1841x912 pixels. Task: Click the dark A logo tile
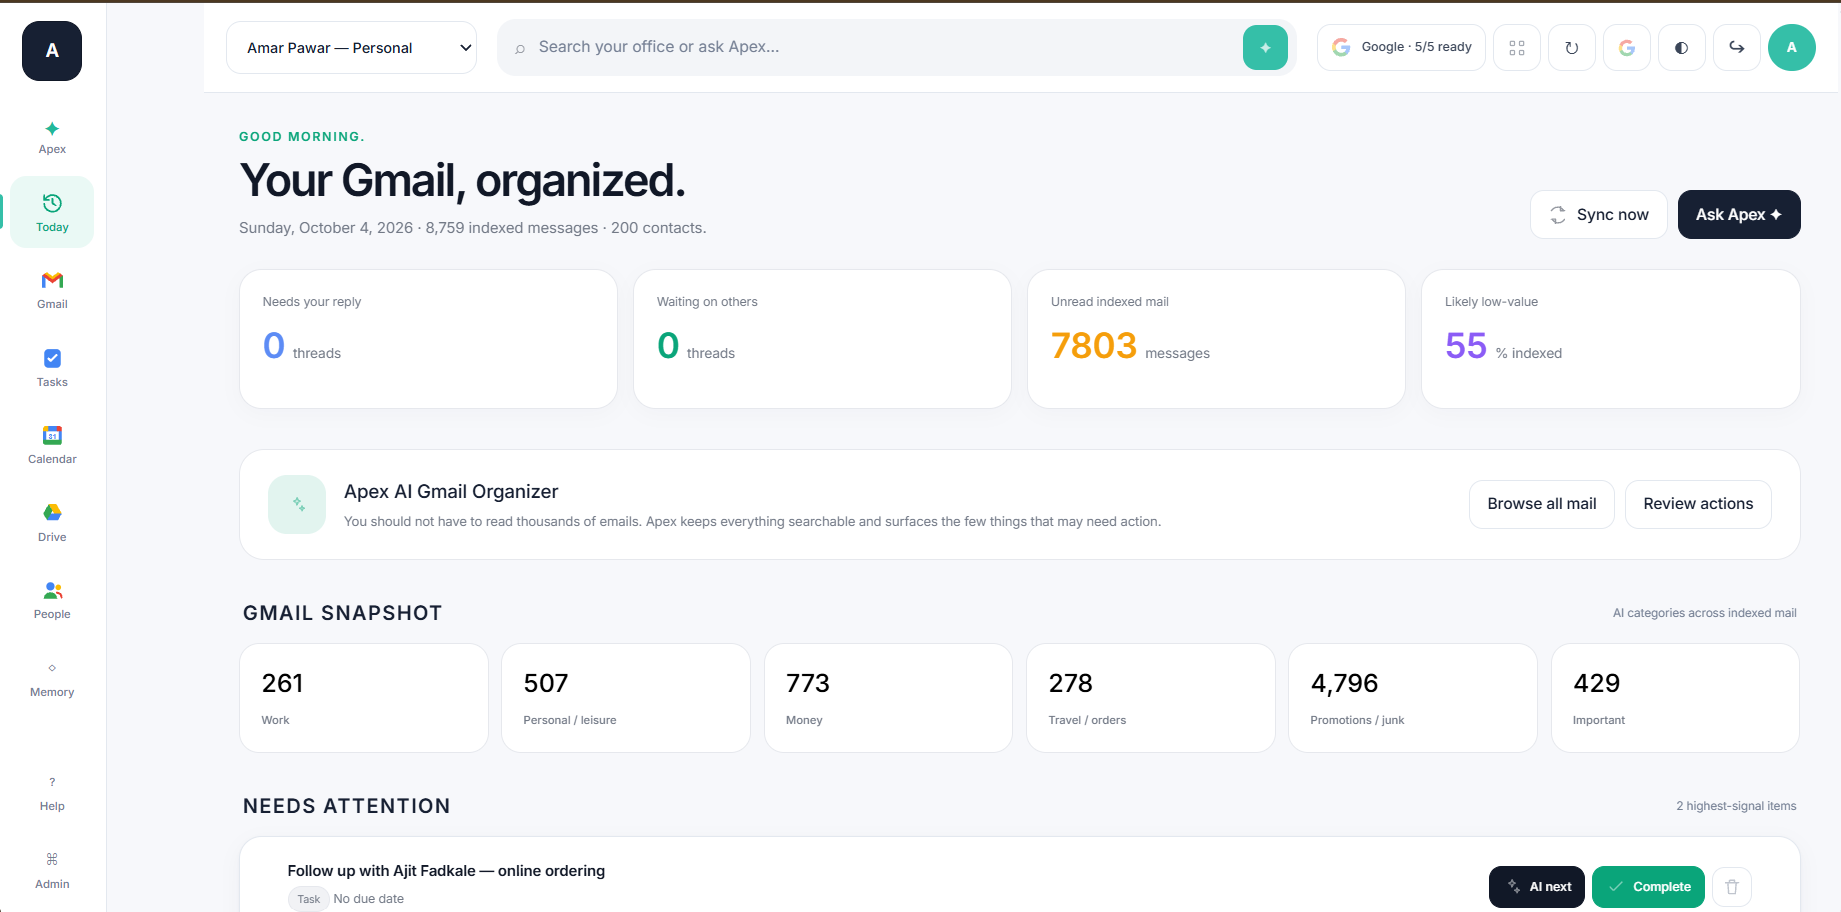52,51
